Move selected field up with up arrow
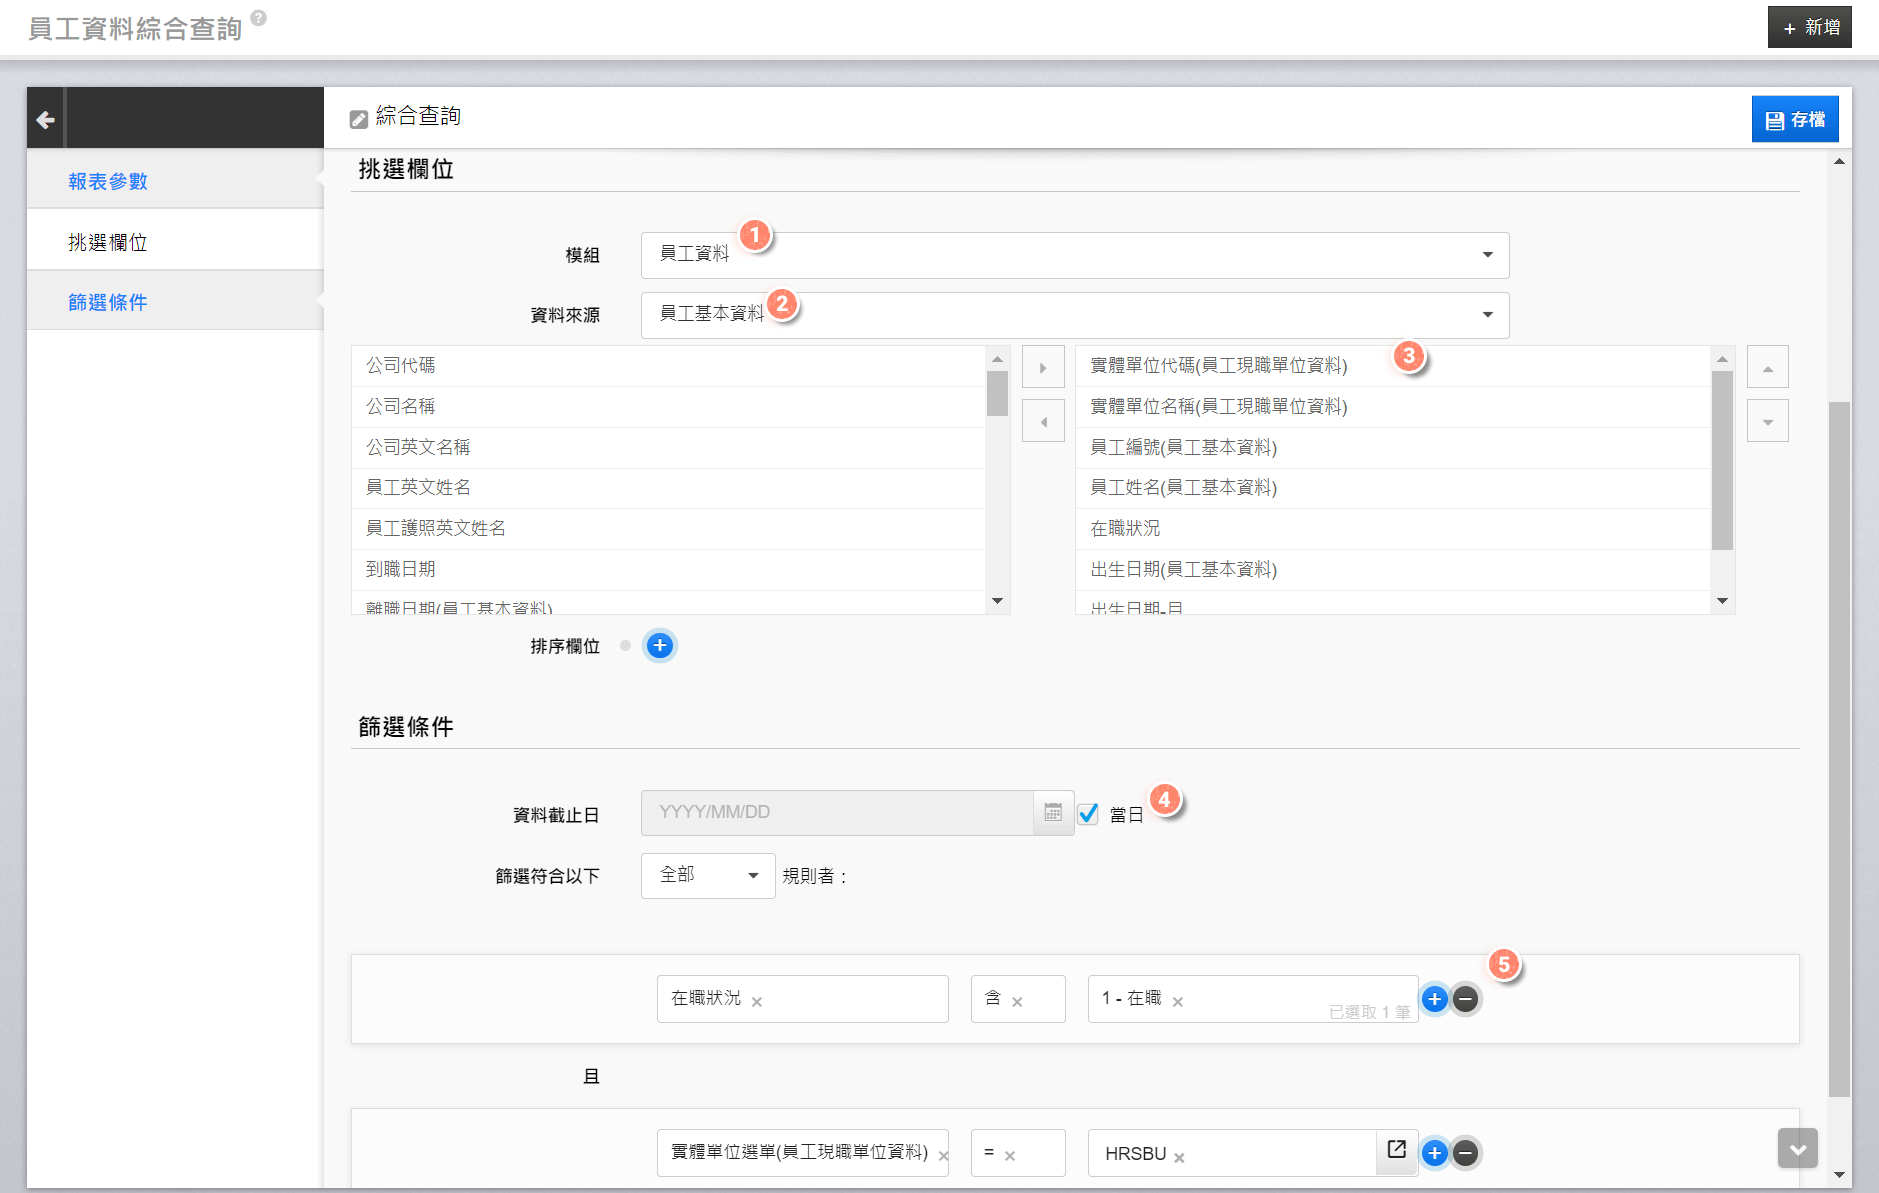1879x1193 pixels. click(x=1767, y=368)
